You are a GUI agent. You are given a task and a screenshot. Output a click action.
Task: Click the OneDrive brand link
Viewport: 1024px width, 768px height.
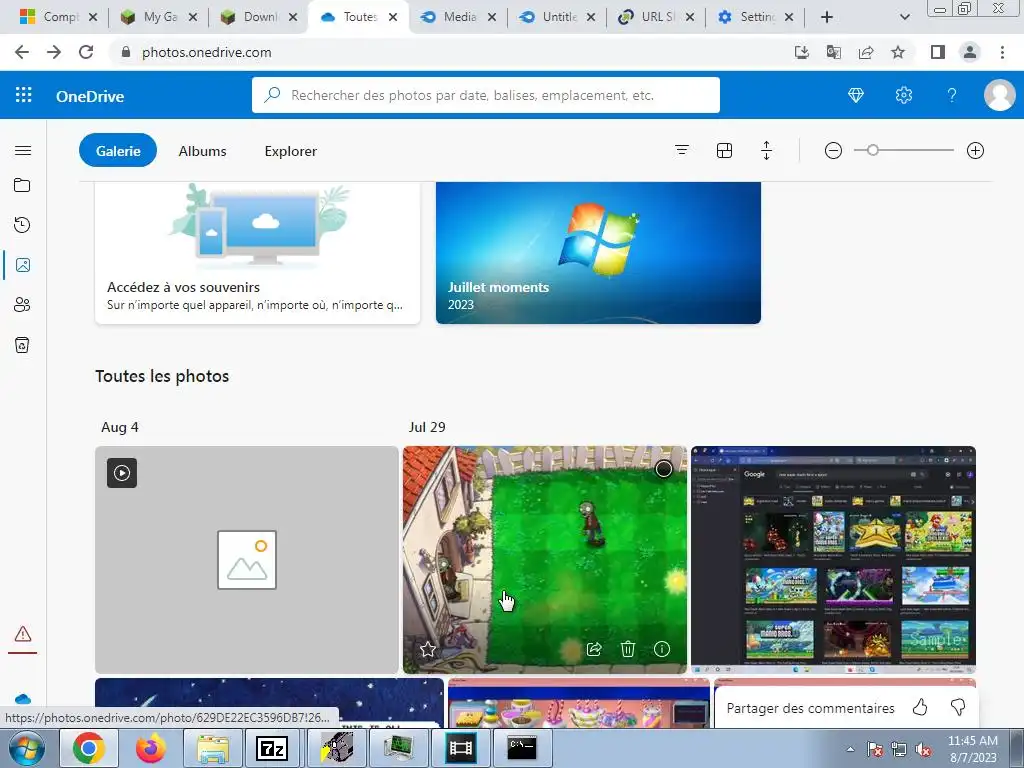pos(90,96)
